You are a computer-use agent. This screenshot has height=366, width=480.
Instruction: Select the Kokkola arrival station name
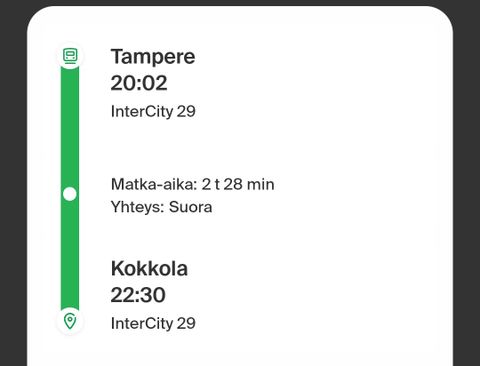click(x=149, y=268)
